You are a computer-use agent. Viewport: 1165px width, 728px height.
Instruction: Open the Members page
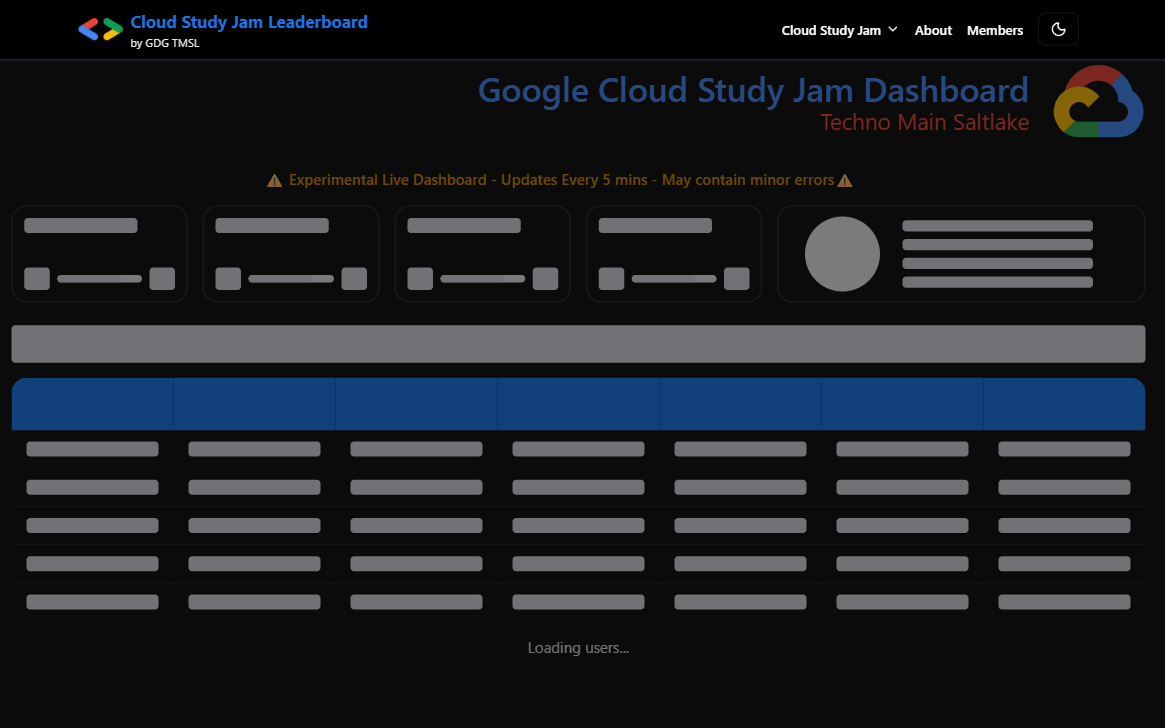[x=994, y=30]
